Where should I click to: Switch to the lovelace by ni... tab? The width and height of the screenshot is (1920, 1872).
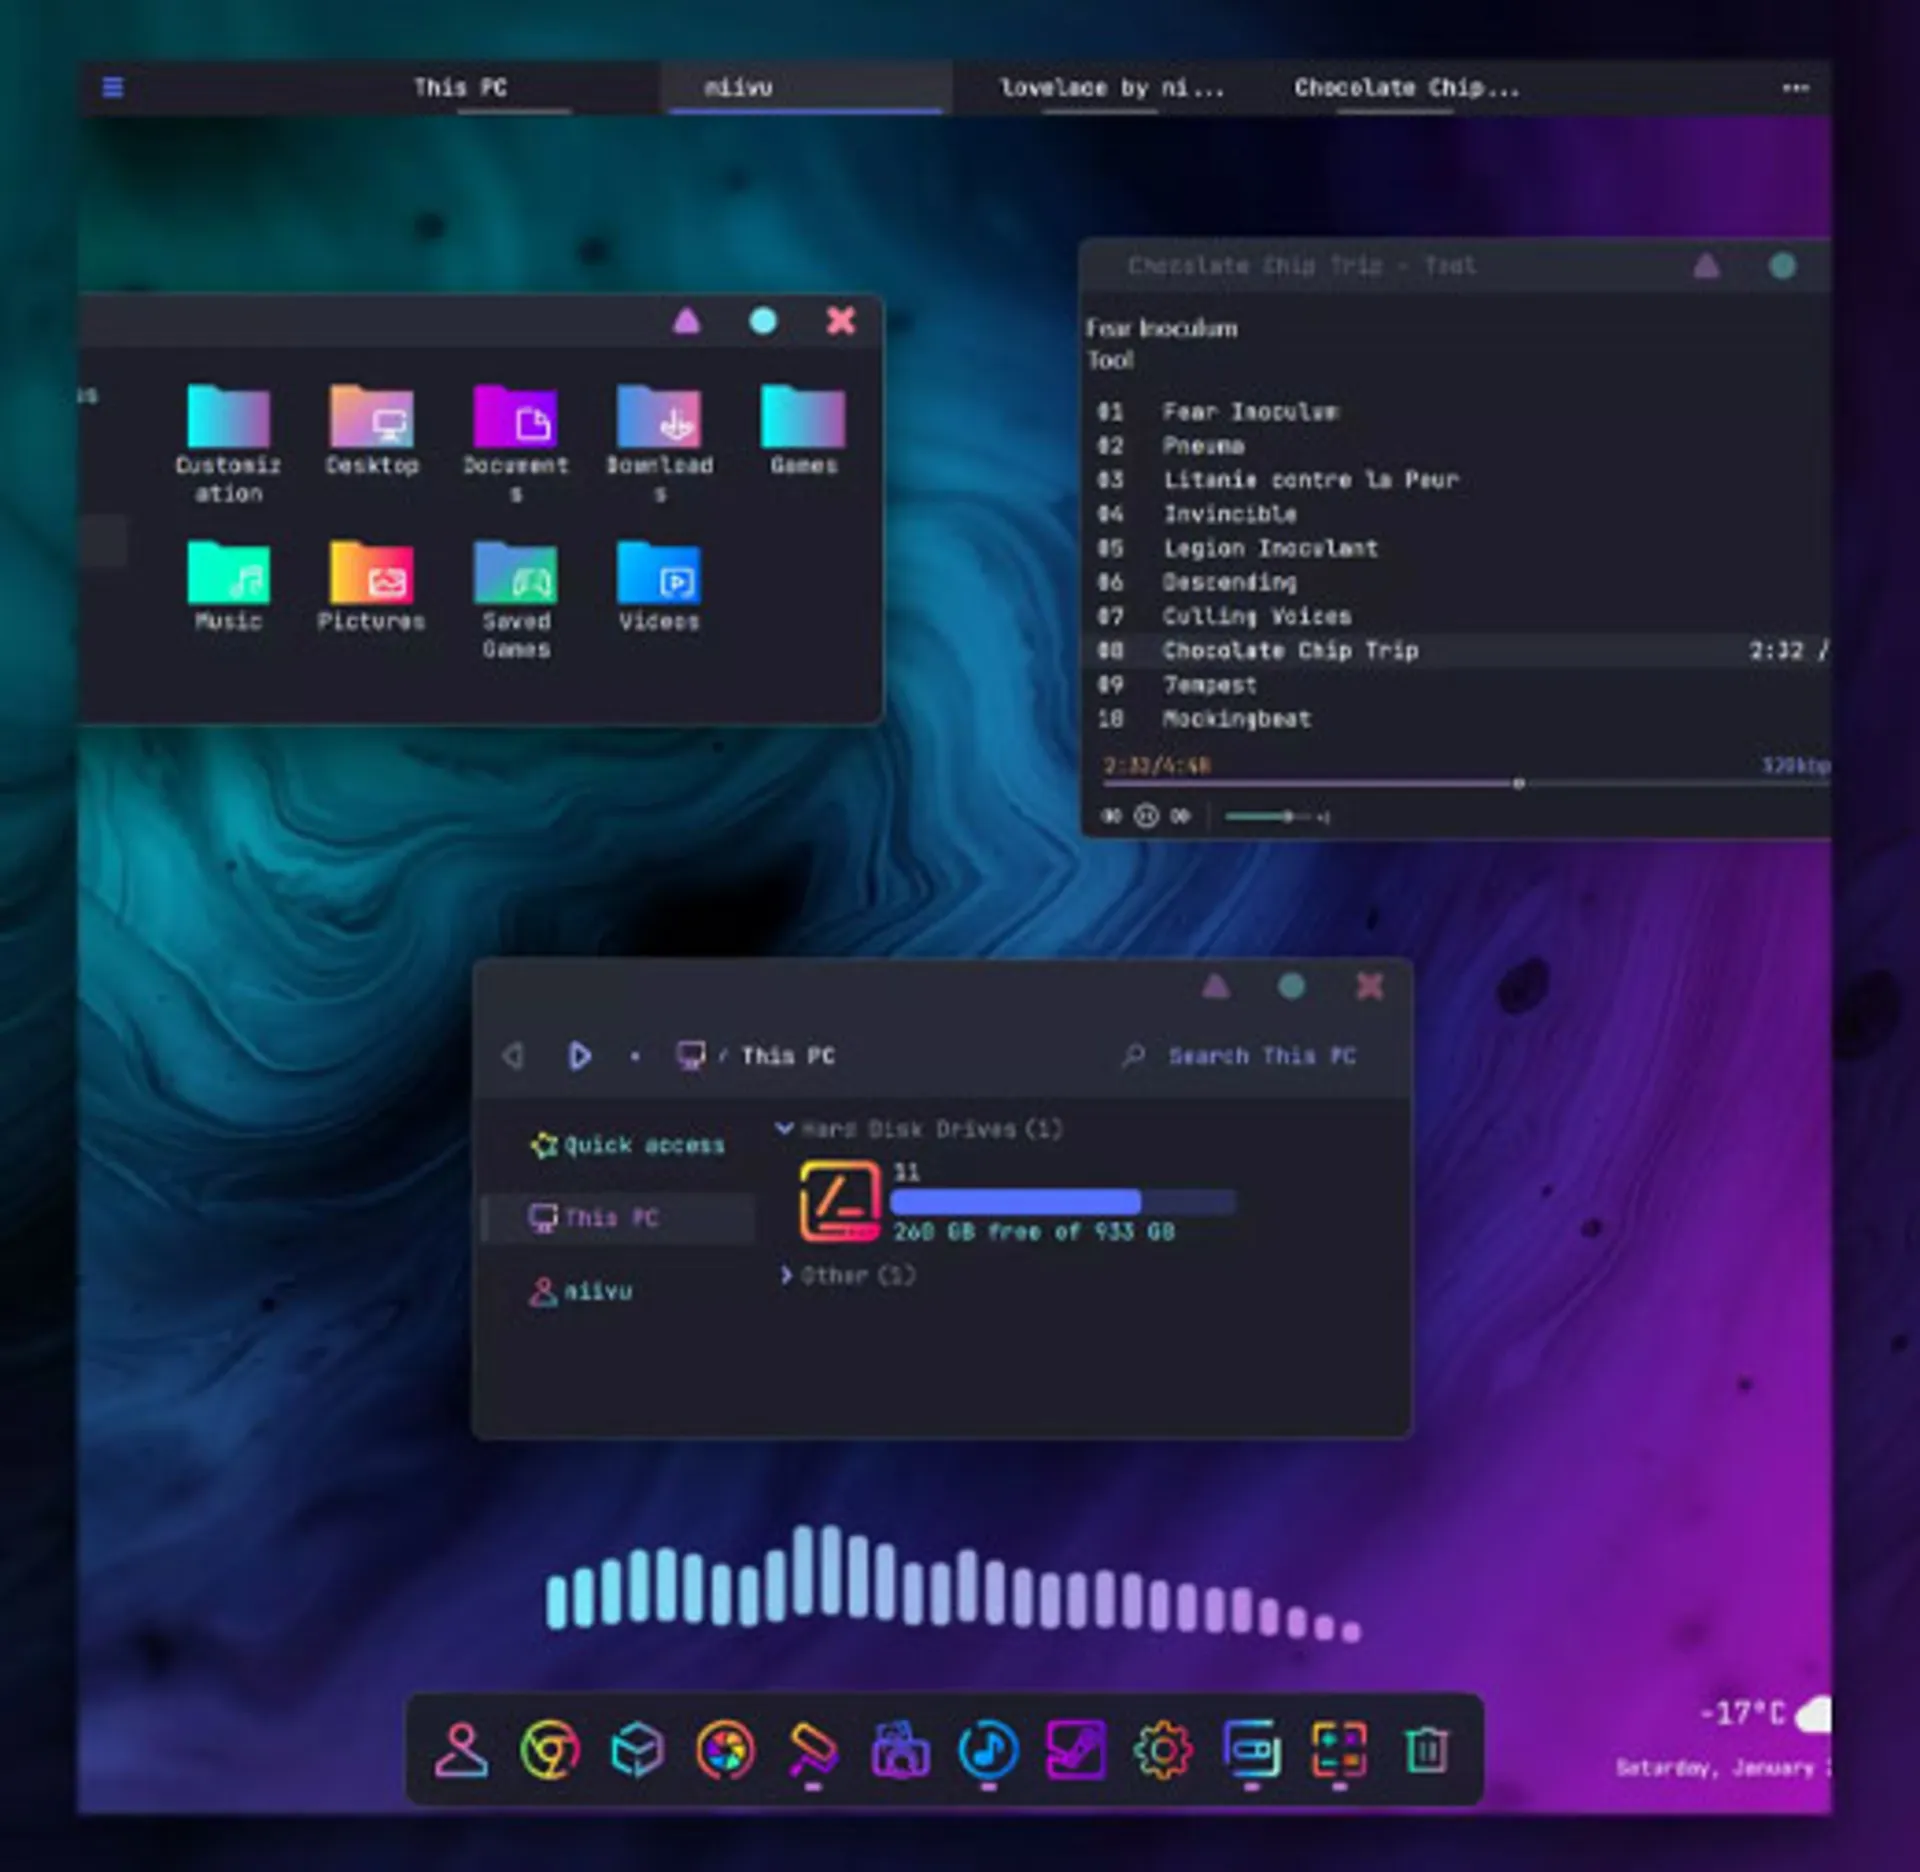[x=1112, y=87]
